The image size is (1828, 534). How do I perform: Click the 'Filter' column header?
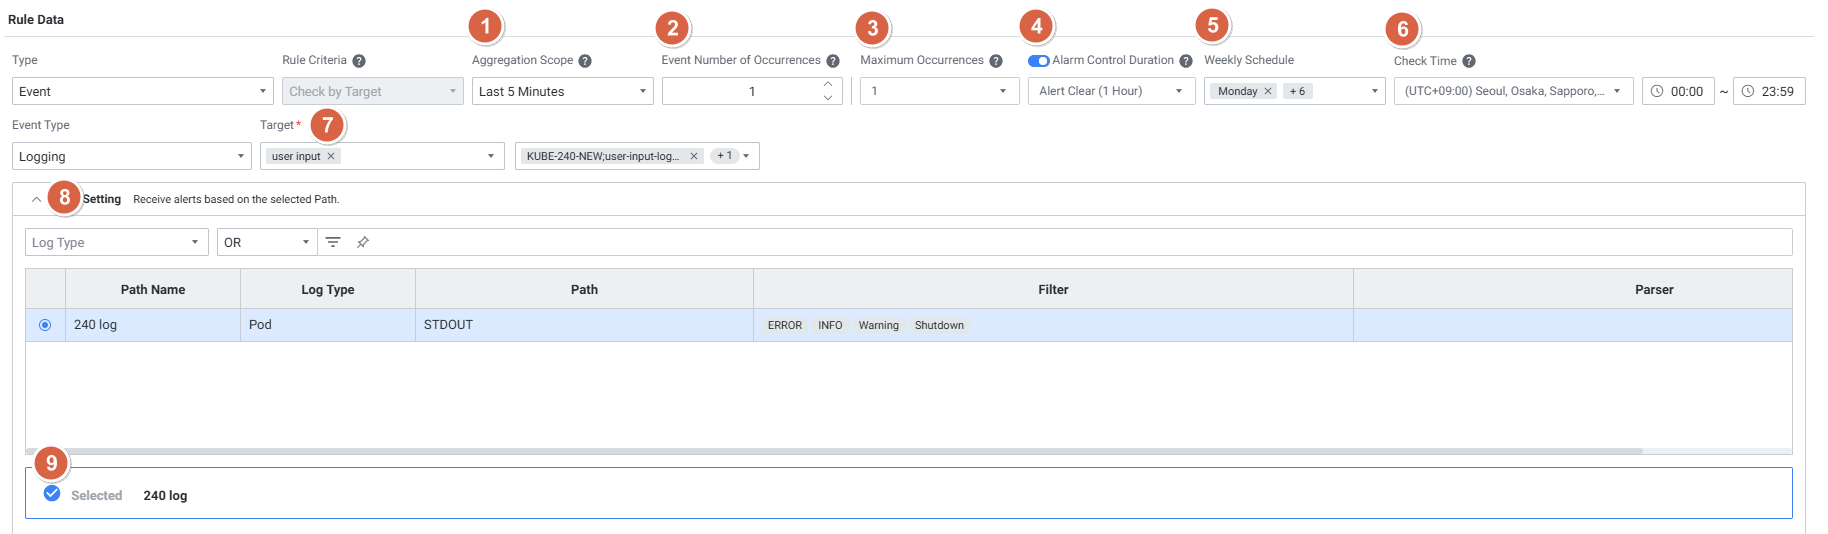coord(1053,289)
